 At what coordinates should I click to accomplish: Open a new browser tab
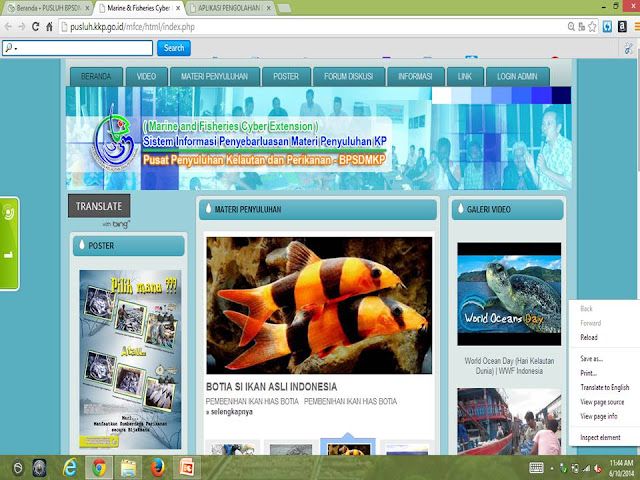284,8
